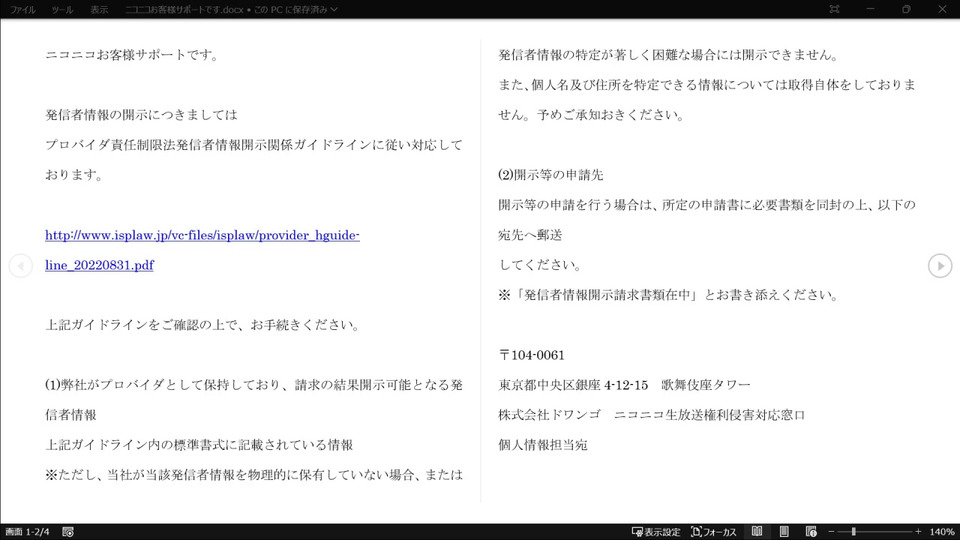The height and width of the screenshot is (540, 960).
Task: Go to the previous page with the left arrow
Action: (20, 266)
